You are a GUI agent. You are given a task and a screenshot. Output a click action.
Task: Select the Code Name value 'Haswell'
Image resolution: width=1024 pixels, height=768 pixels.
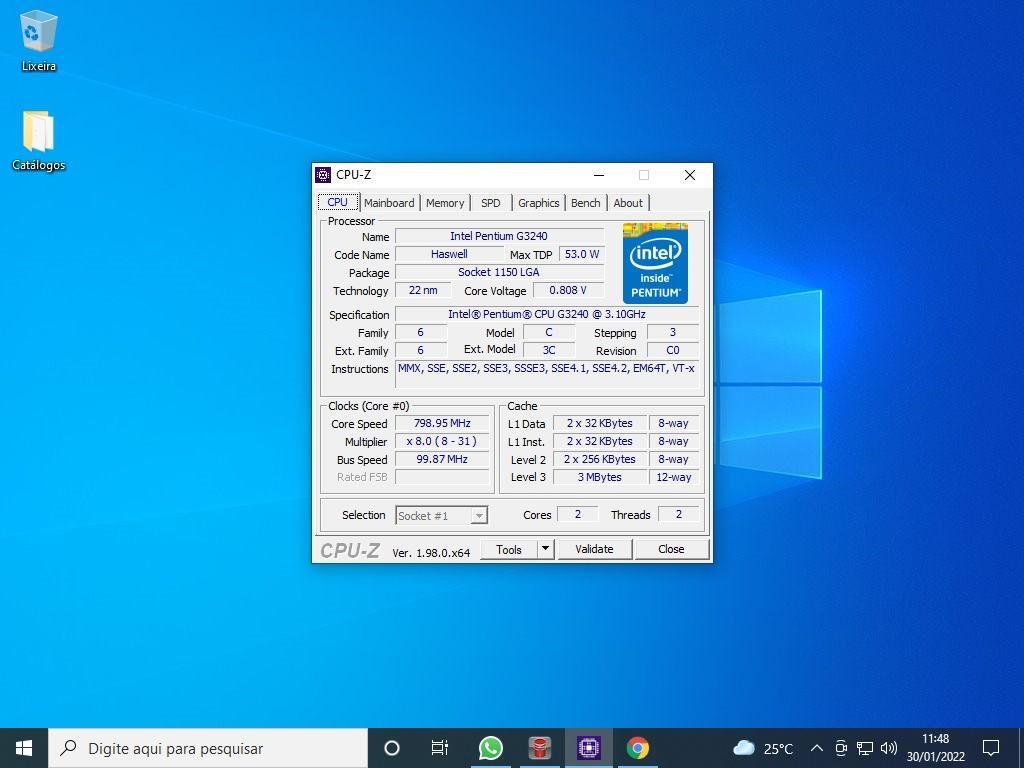tap(449, 255)
